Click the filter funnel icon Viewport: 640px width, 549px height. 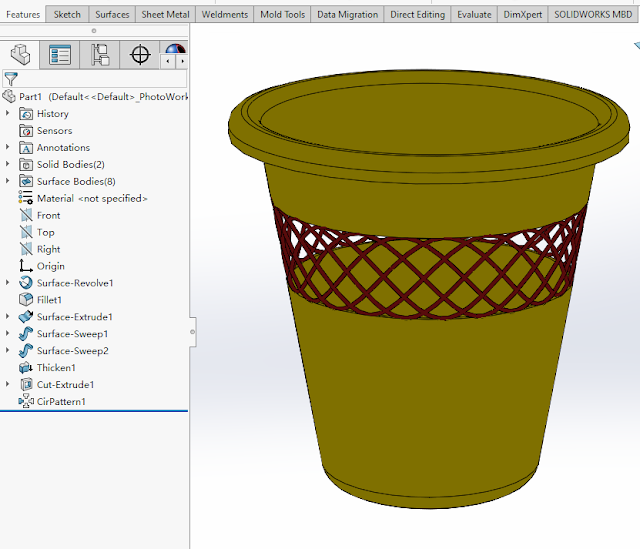point(11,78)
